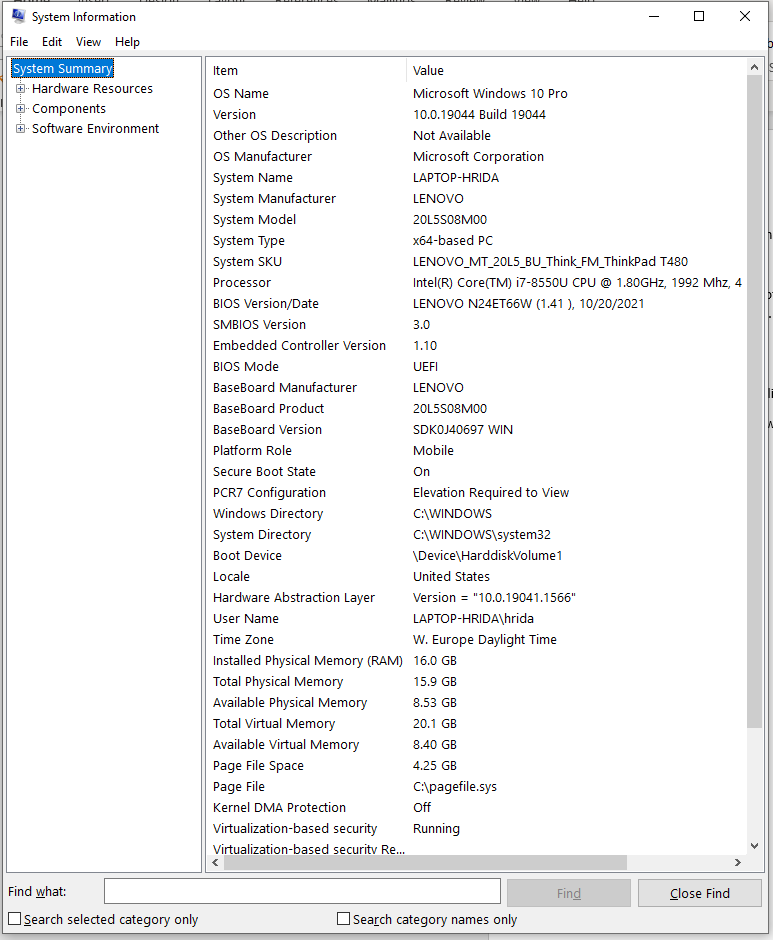Select the Embedded Controller Version row
Viewport: 773px width, 940px height.
[x=477, y=345]
